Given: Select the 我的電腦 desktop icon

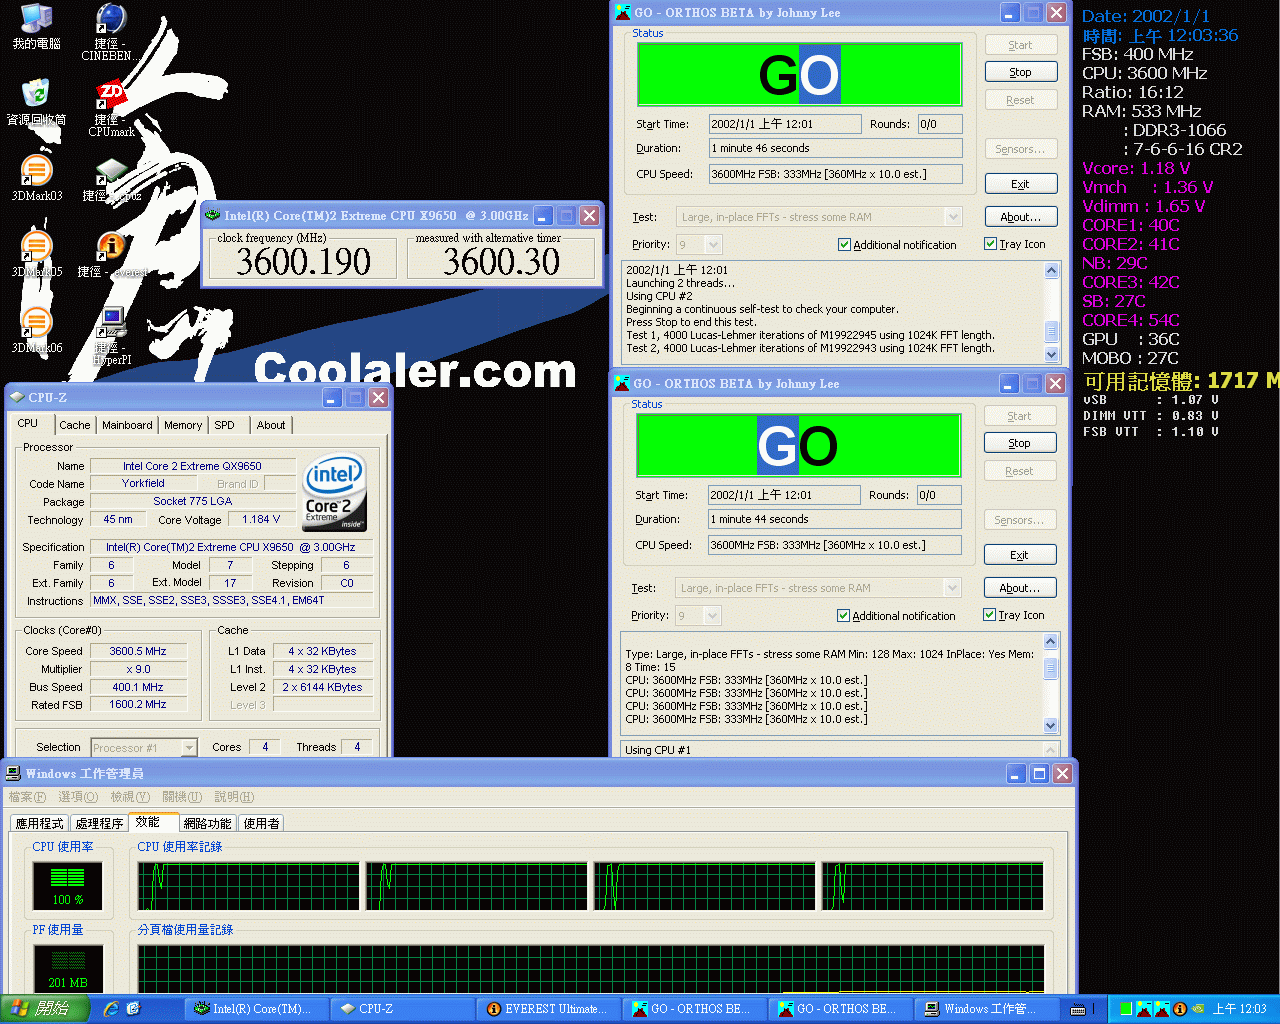Looking at the screenshot, I should (36, 27).
